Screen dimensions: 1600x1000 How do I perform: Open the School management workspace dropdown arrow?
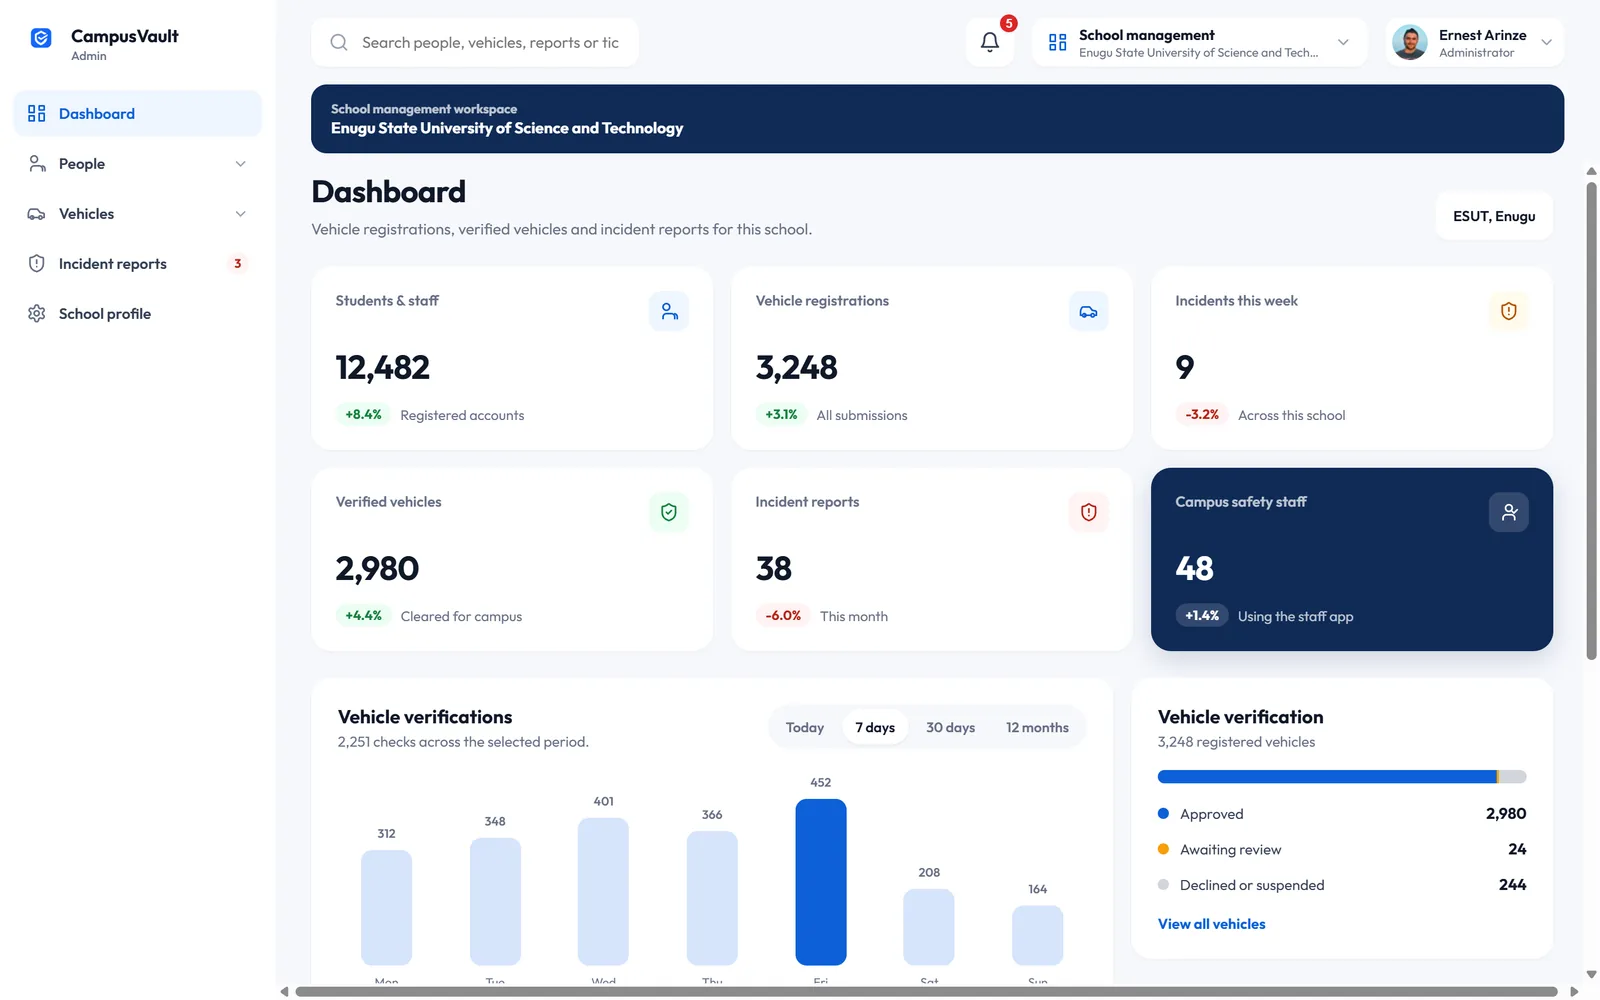pos(1343,42)
